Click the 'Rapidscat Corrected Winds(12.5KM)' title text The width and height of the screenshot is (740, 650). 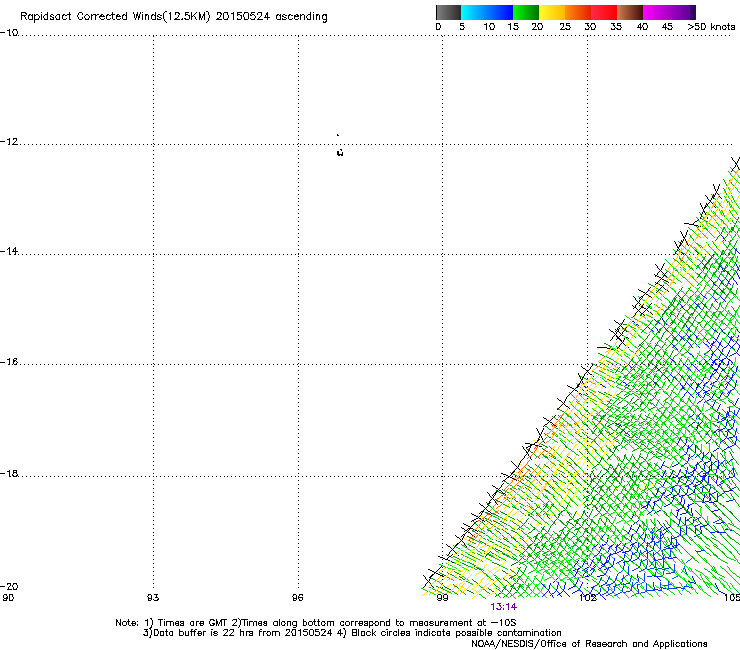point(115,17)
